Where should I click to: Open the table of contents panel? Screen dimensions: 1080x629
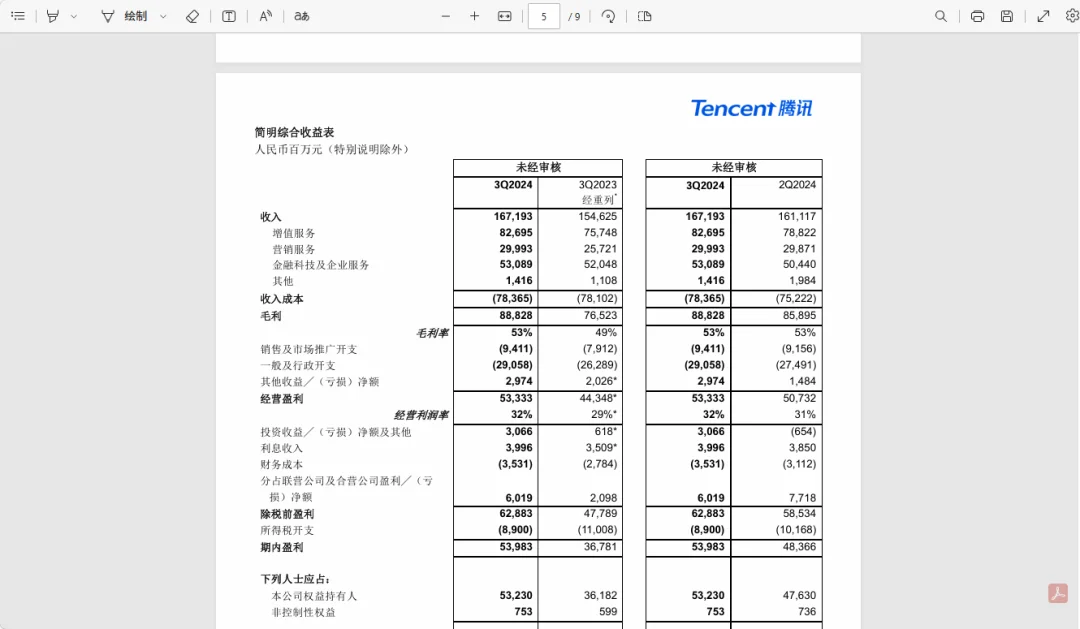click(18, 16)
